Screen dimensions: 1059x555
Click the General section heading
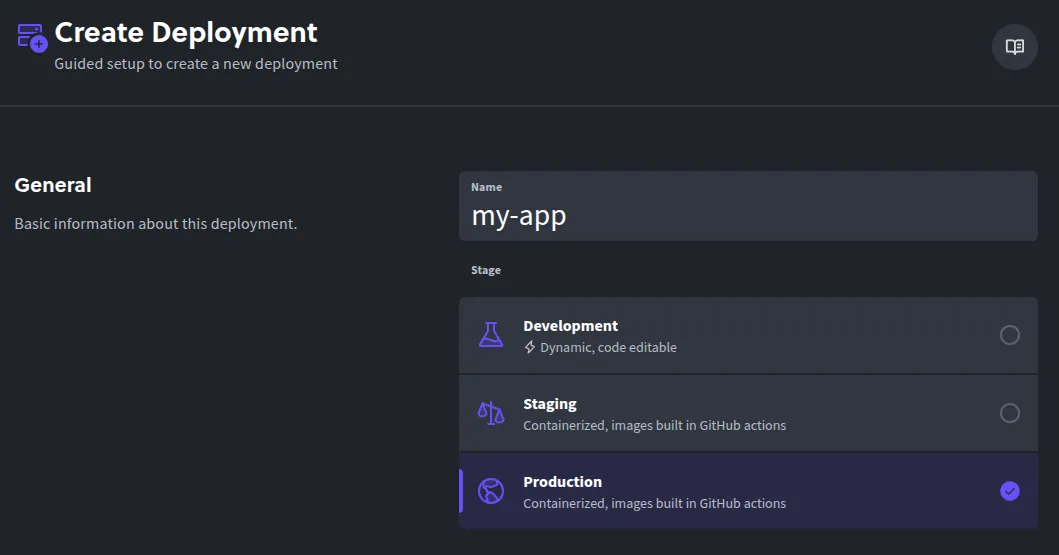coord(53,185)
